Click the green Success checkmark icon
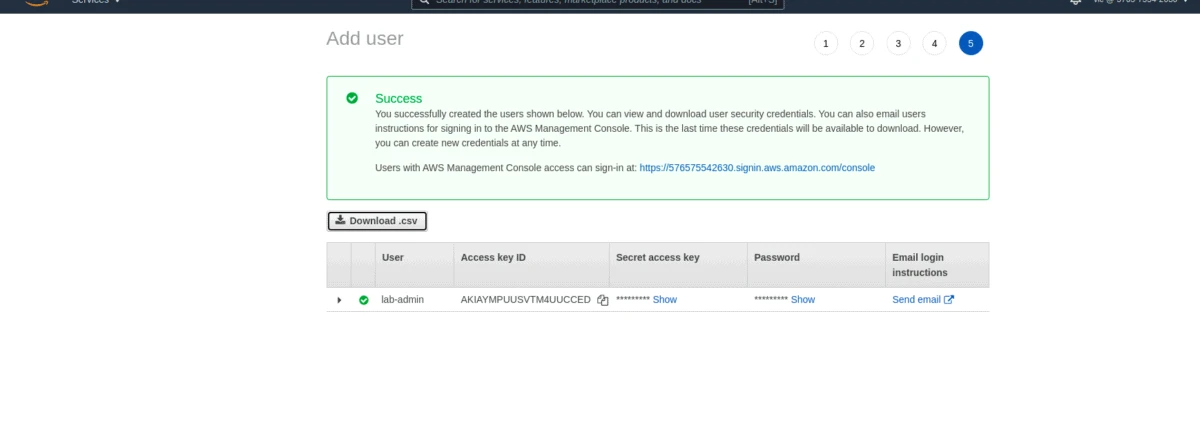 [x=352, y=98]
